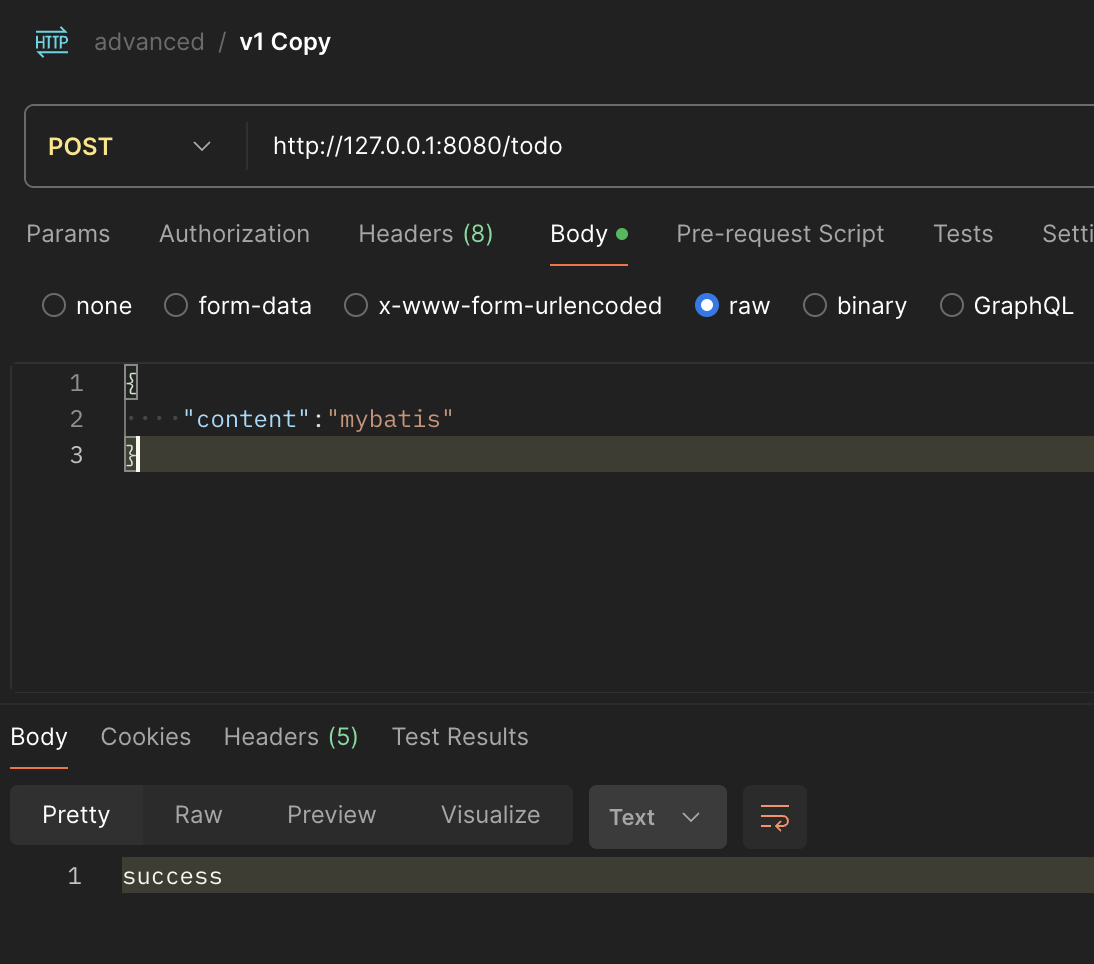This screenshot has height=964, width=1094.
Task: Switch to the Params tab
Action: coord(68,234)
